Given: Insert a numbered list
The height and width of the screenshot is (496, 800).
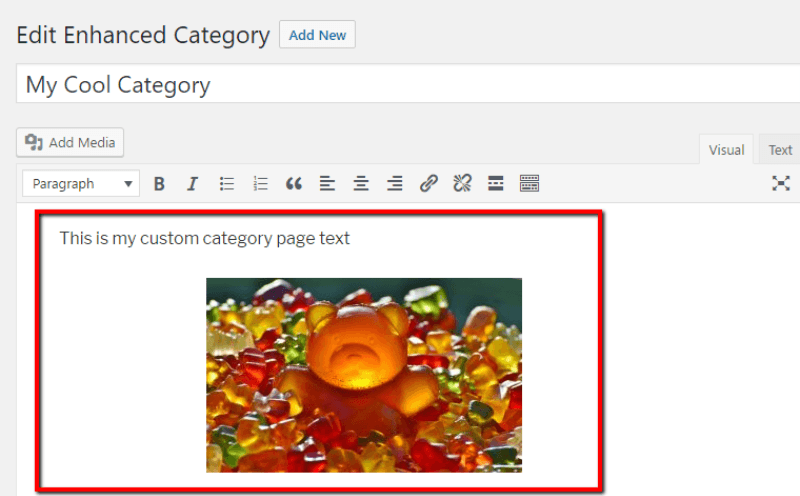Looking at the screenshot, I should pyautogui.click(x=261, y=184).
